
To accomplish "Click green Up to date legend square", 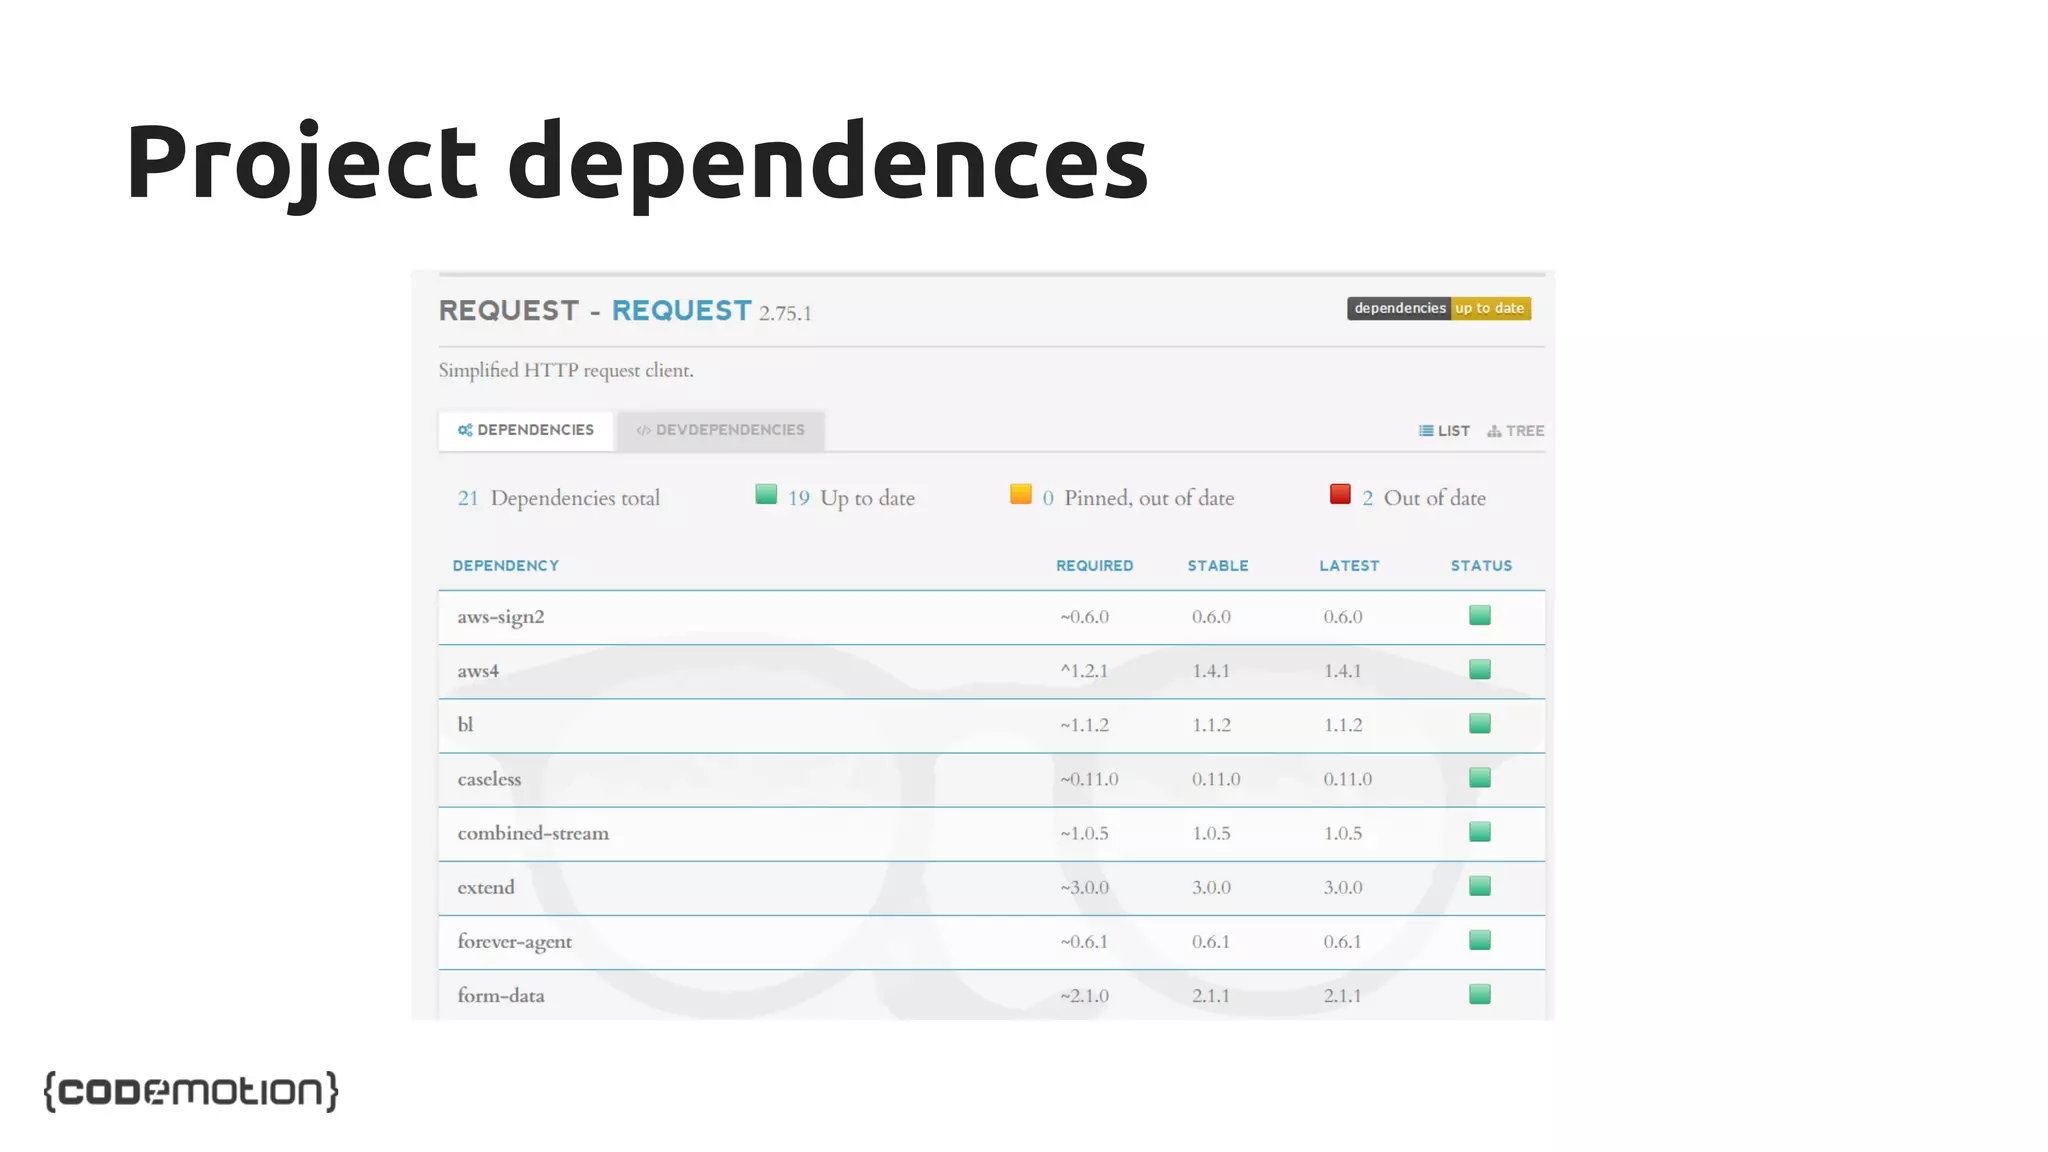I will (766, 494).
